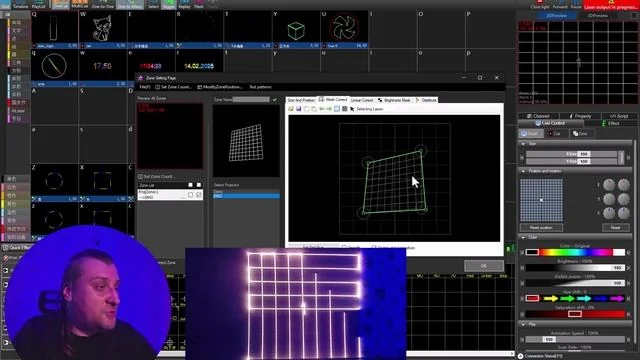640x360 pixels.
Task: Click the Forward icon in top right toolbar
Action: click(x=560, y=4)
